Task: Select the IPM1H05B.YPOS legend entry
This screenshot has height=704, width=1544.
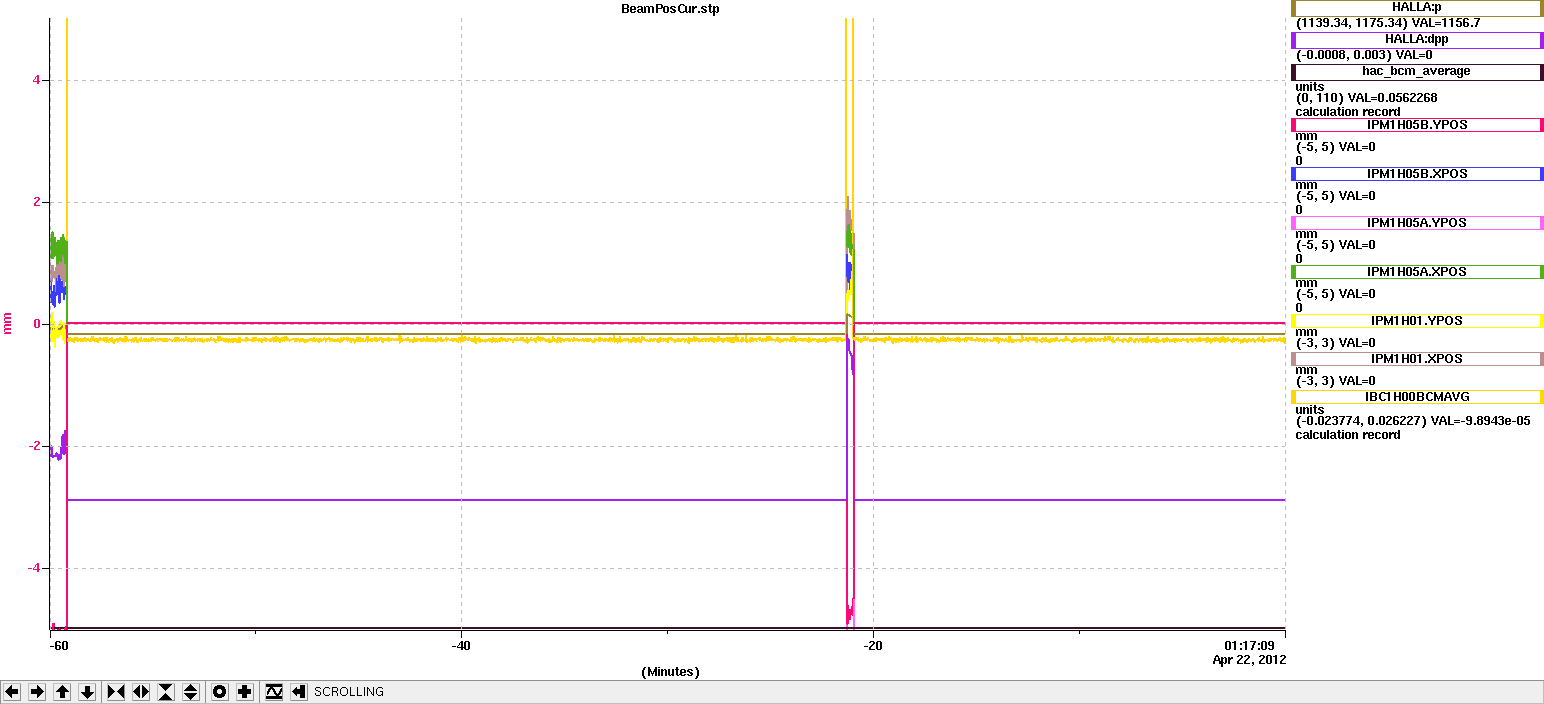Action: [1417, 125]
